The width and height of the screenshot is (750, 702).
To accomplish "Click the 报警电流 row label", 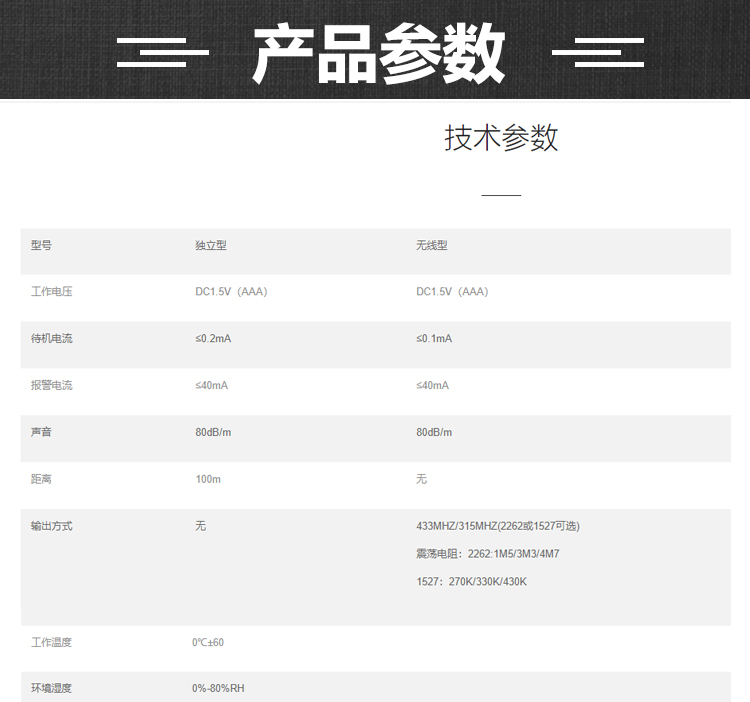I will click(x=52, y=386).
